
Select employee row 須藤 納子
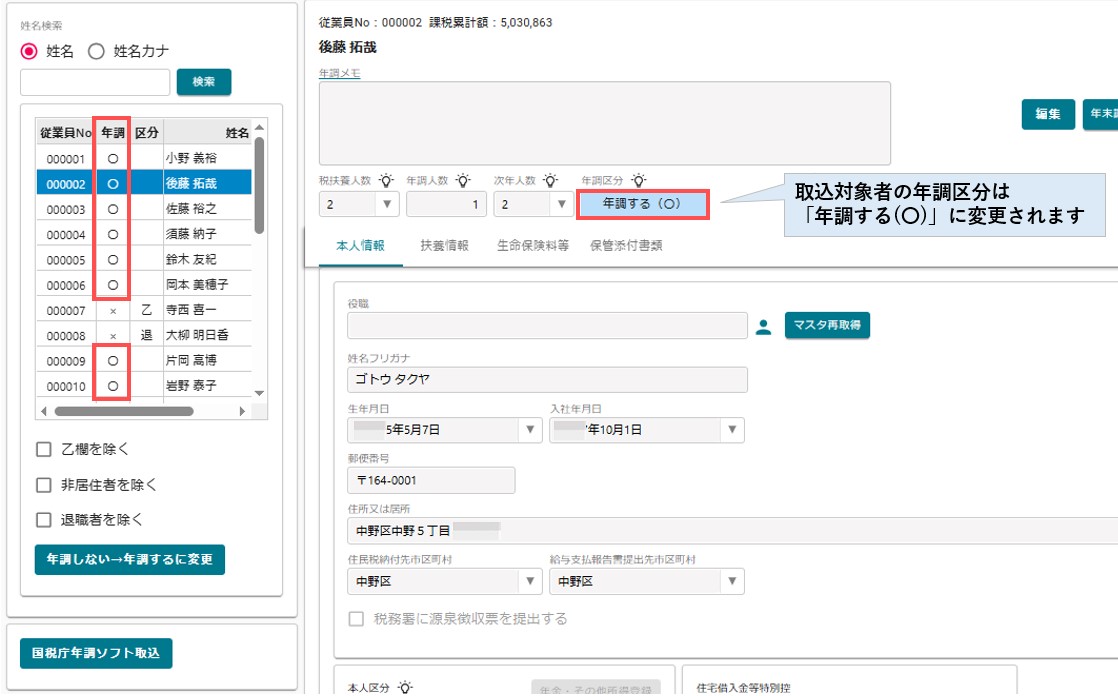[144, 235]
